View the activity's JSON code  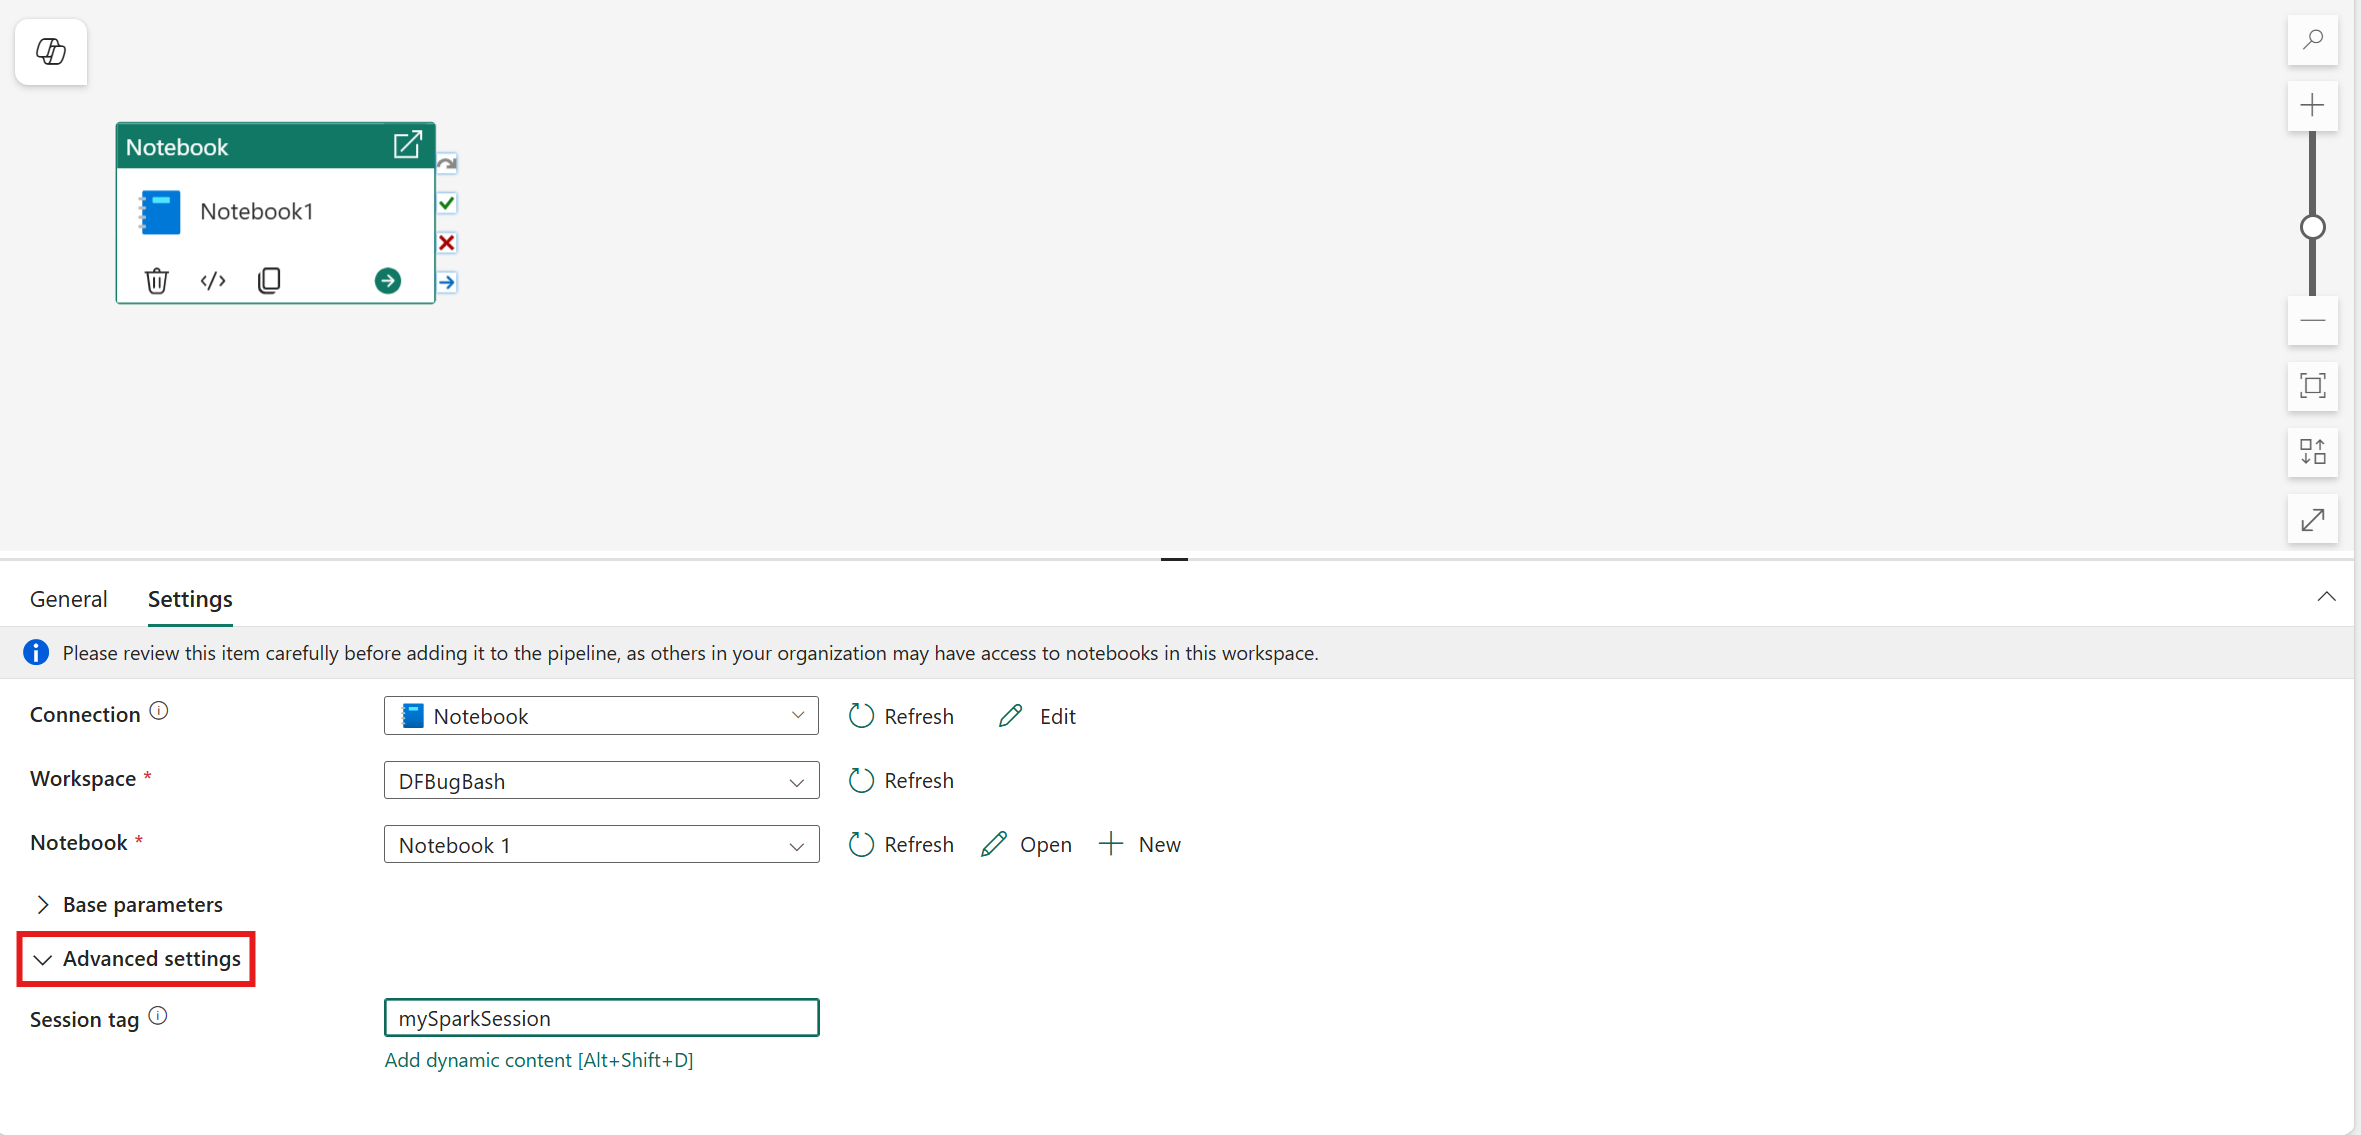(212, 280)
